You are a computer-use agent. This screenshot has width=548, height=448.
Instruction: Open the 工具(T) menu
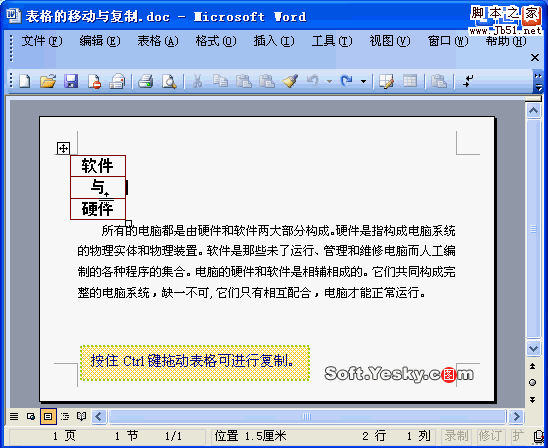[332, 41]
